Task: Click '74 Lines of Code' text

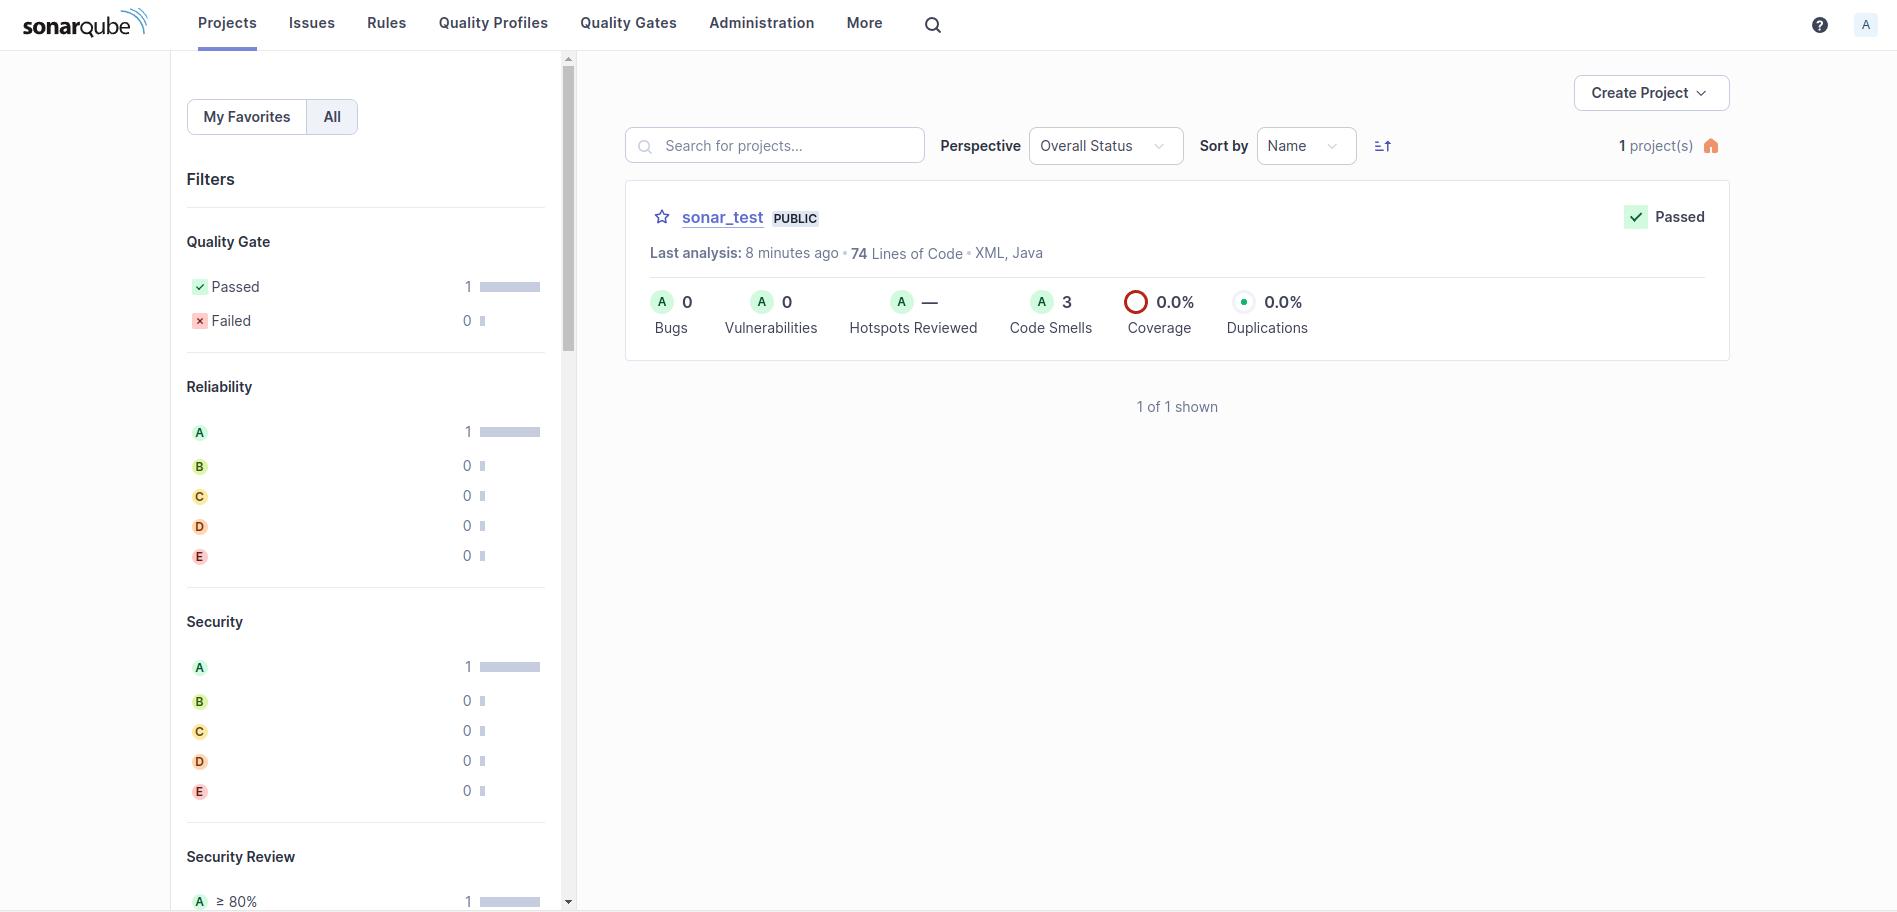Action: [x=907, y=254]
